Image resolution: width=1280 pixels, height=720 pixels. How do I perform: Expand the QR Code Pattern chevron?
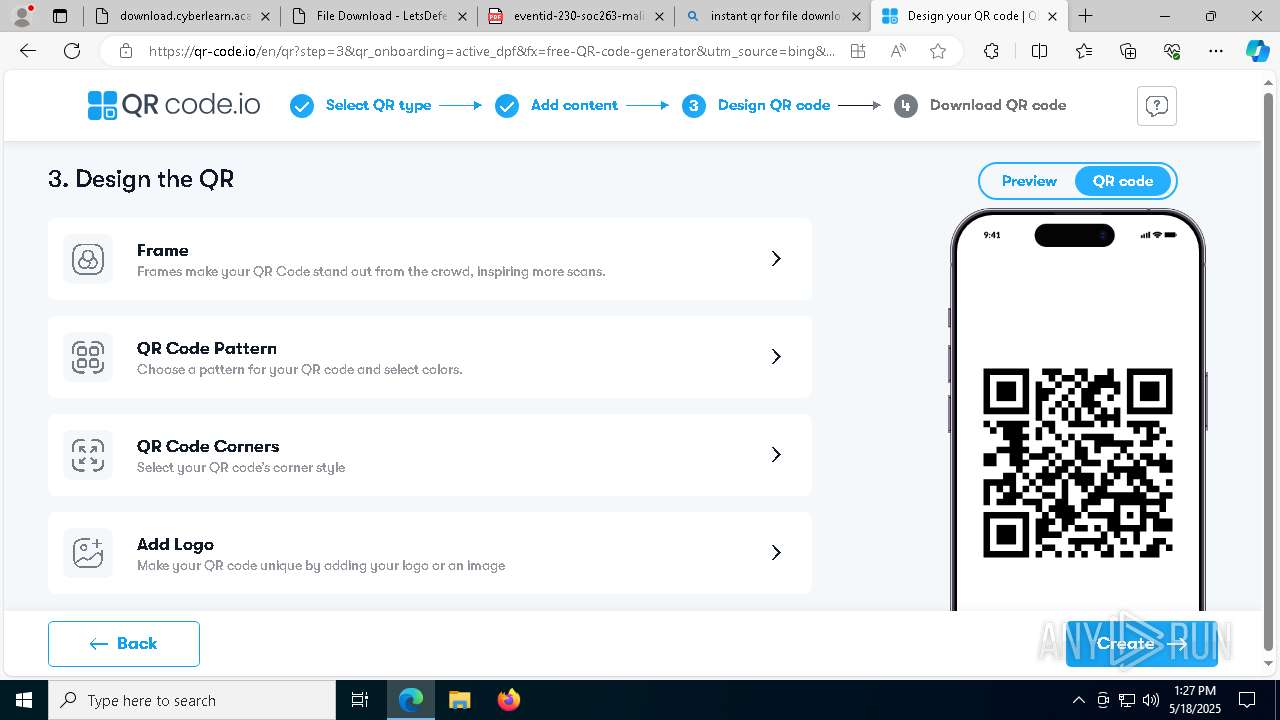(776, 357)
